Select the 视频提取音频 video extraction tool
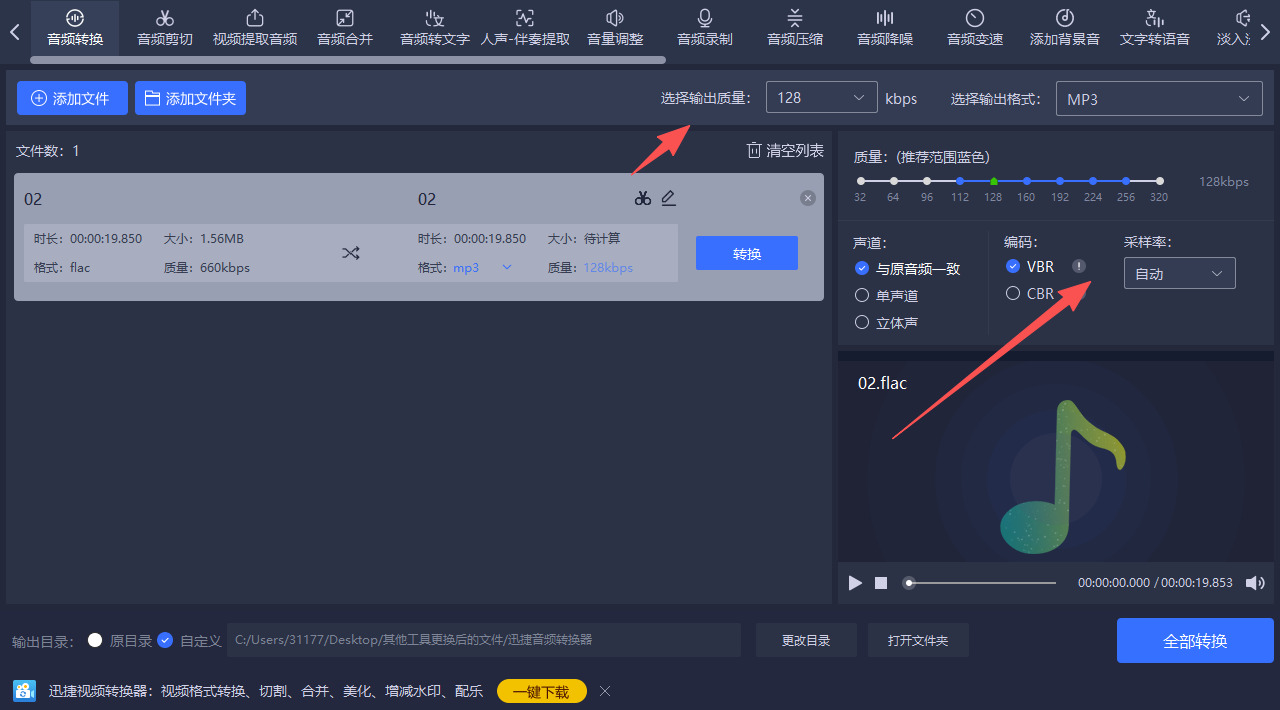This screenshot has height=710, width=1280. click(x=255, y=27)
